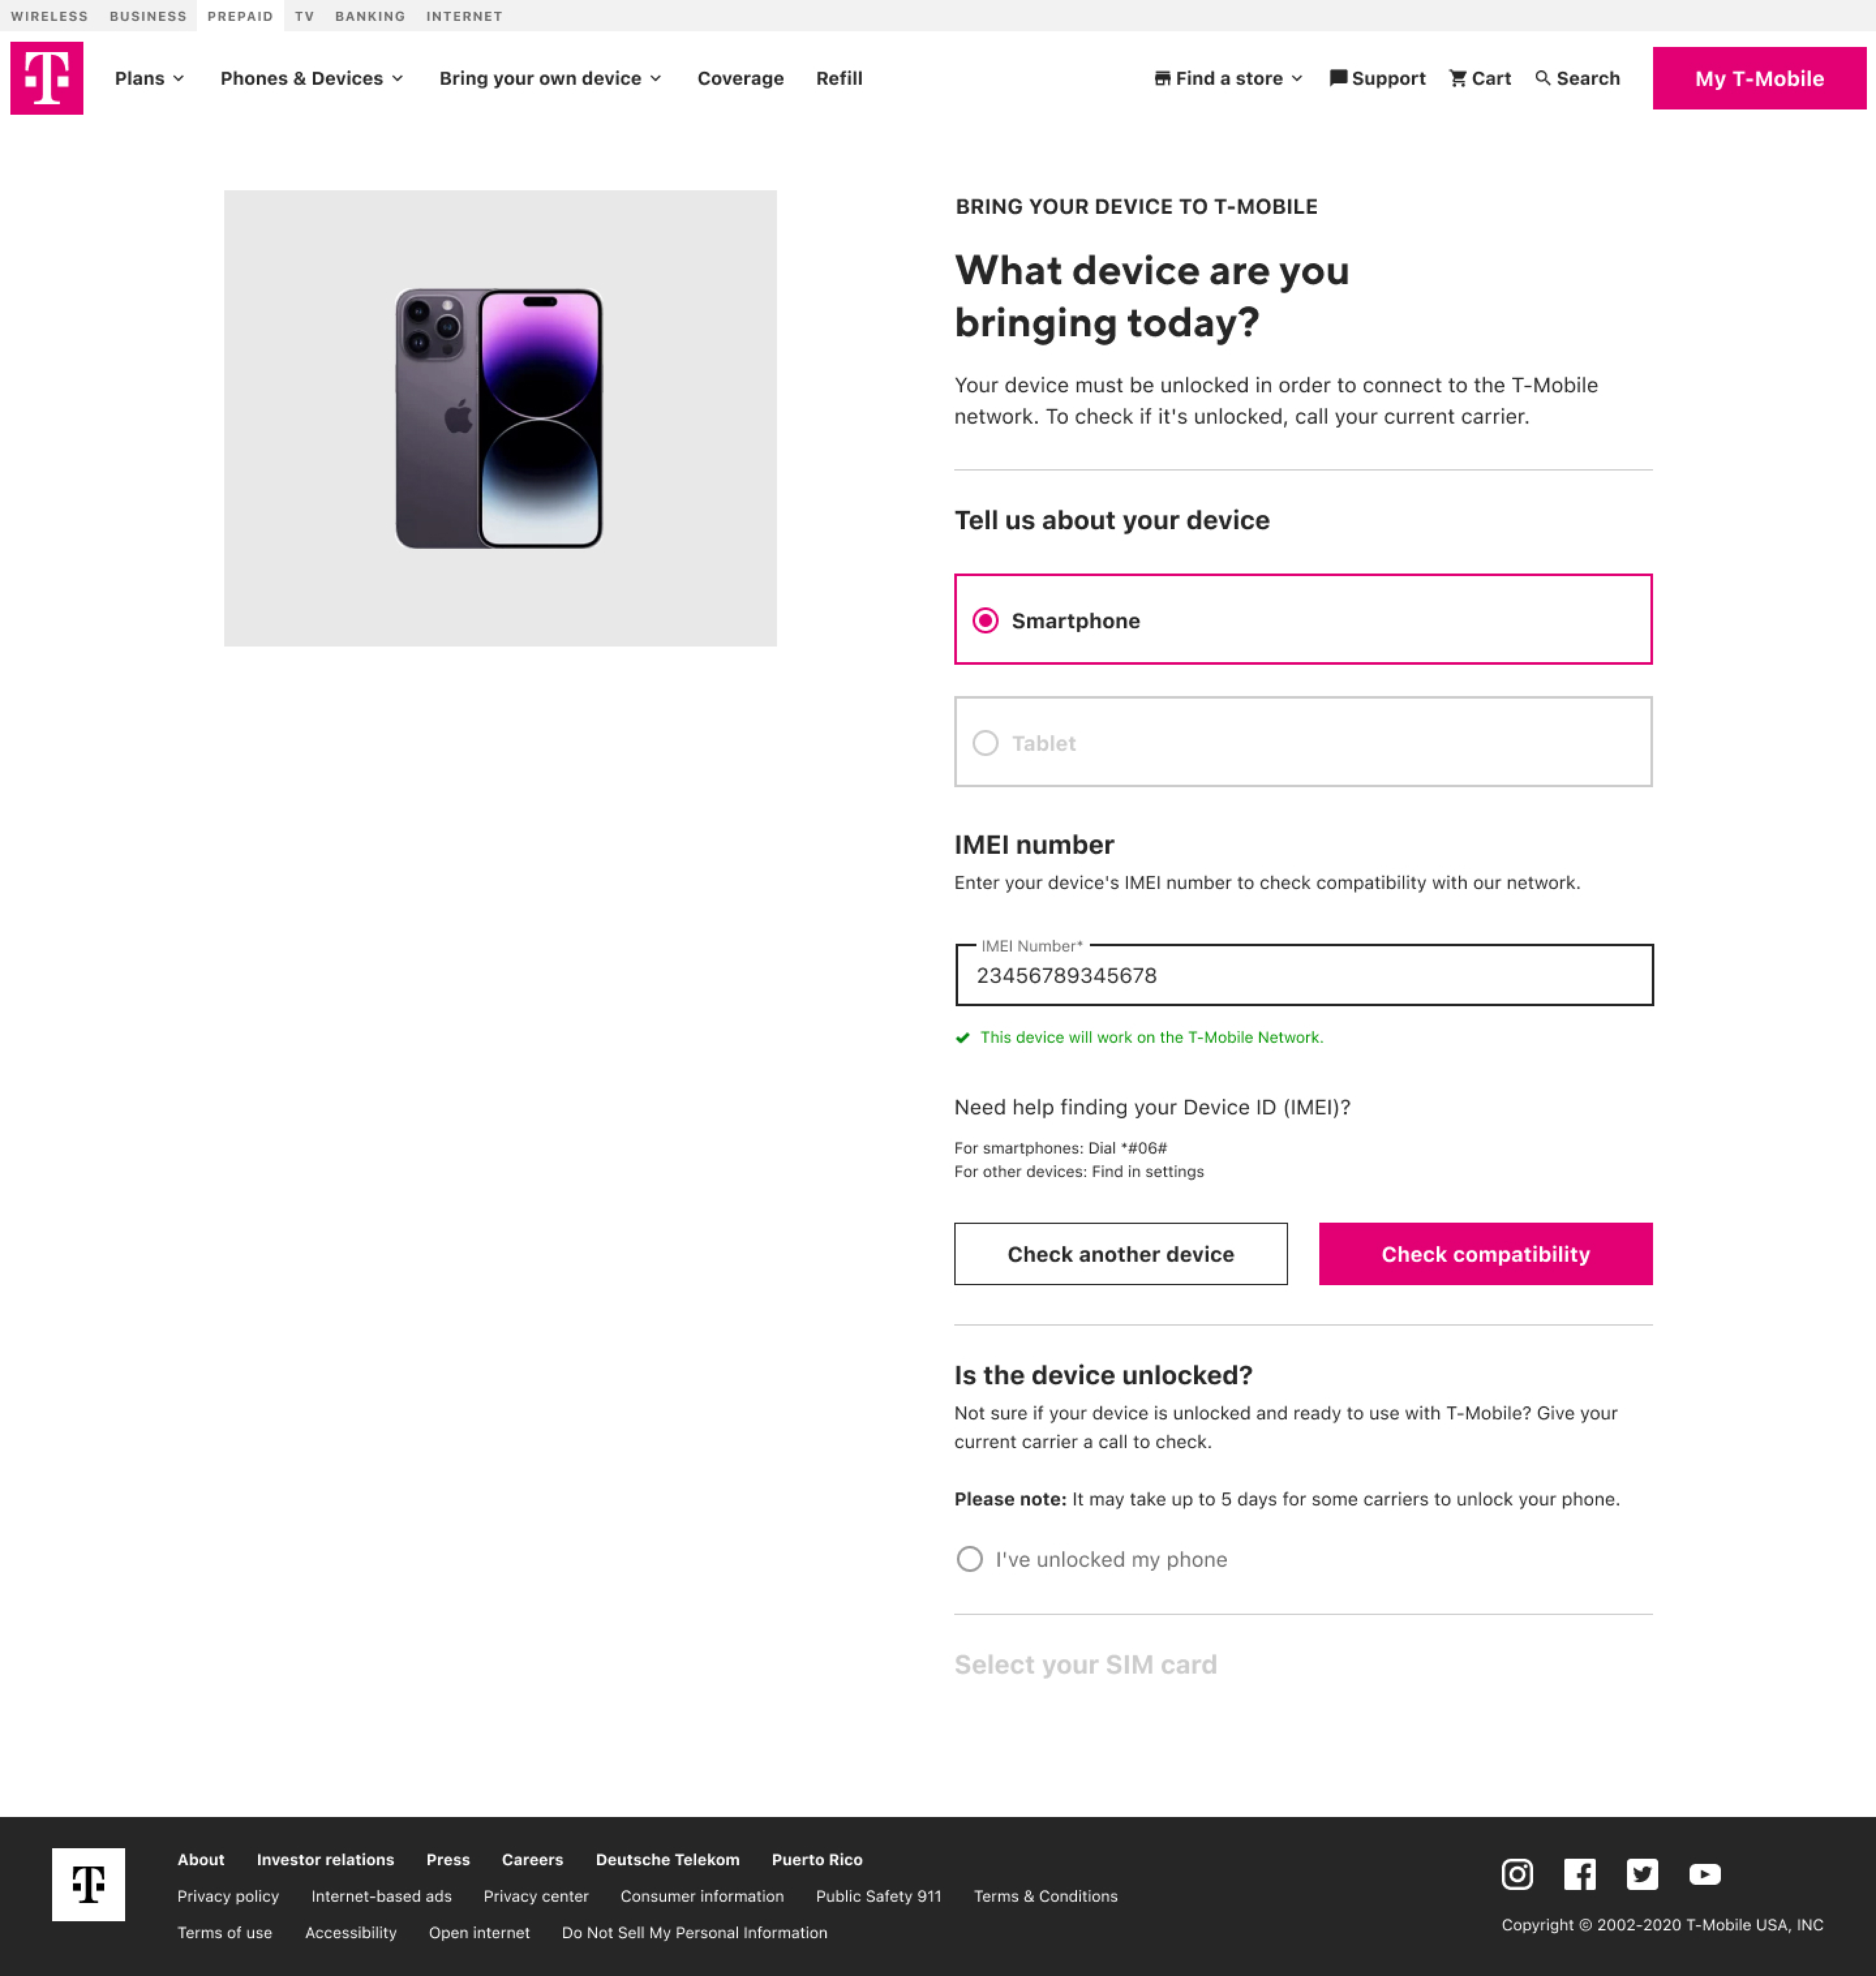Open the Twitter icon in footer
This screenshot has width=1876, height=1976.
point(1641,1874)
